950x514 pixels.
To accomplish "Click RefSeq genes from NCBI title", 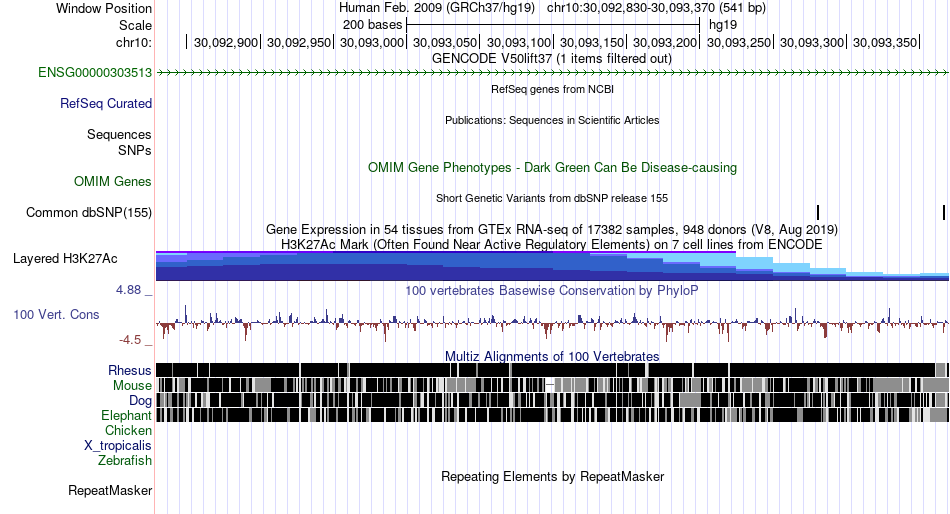I will [x=552, y=89].
